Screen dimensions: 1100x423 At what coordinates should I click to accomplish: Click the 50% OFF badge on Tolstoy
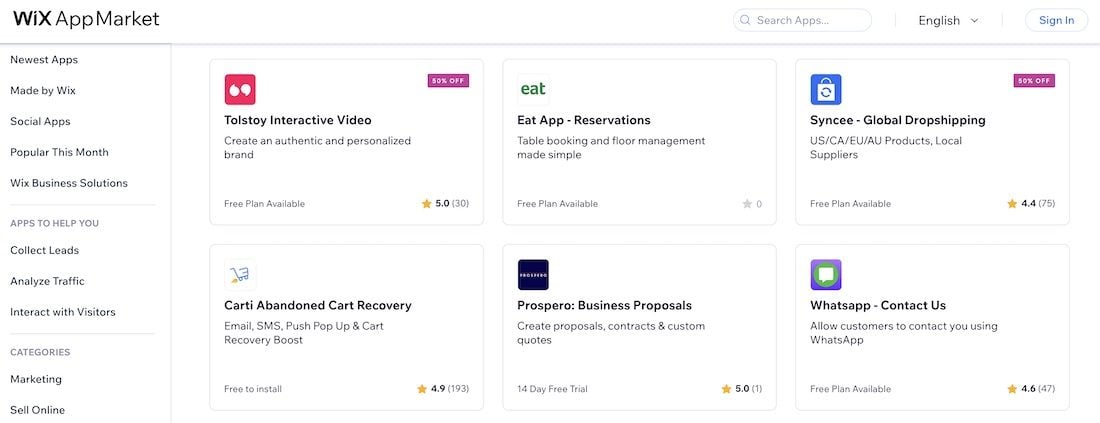448,81
